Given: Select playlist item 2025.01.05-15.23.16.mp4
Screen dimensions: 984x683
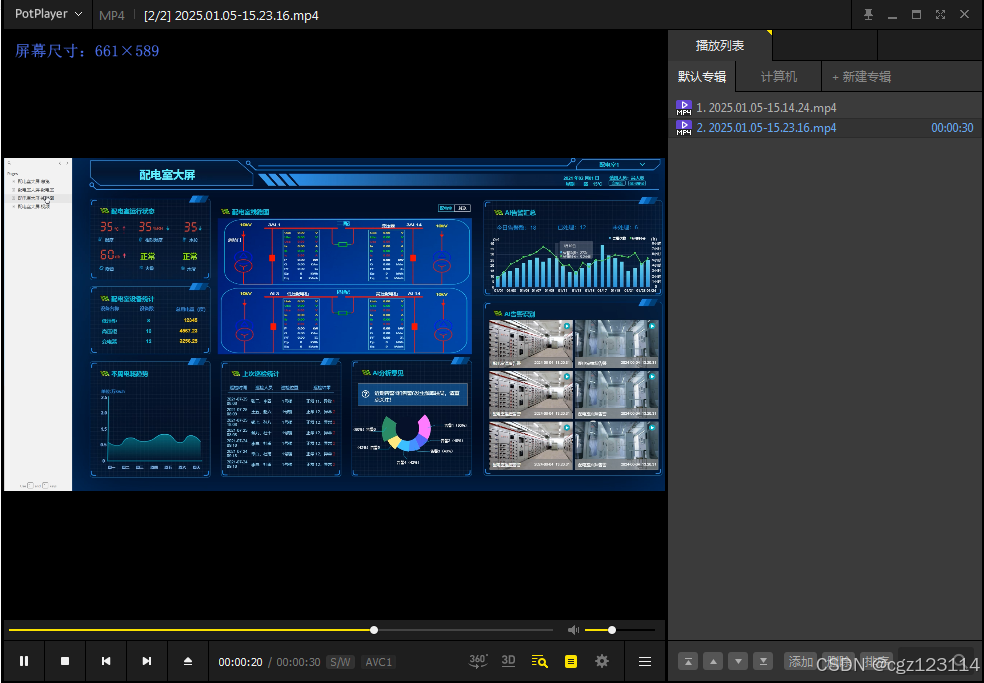Looking at the screenshot, I should (x=825, y=128).
